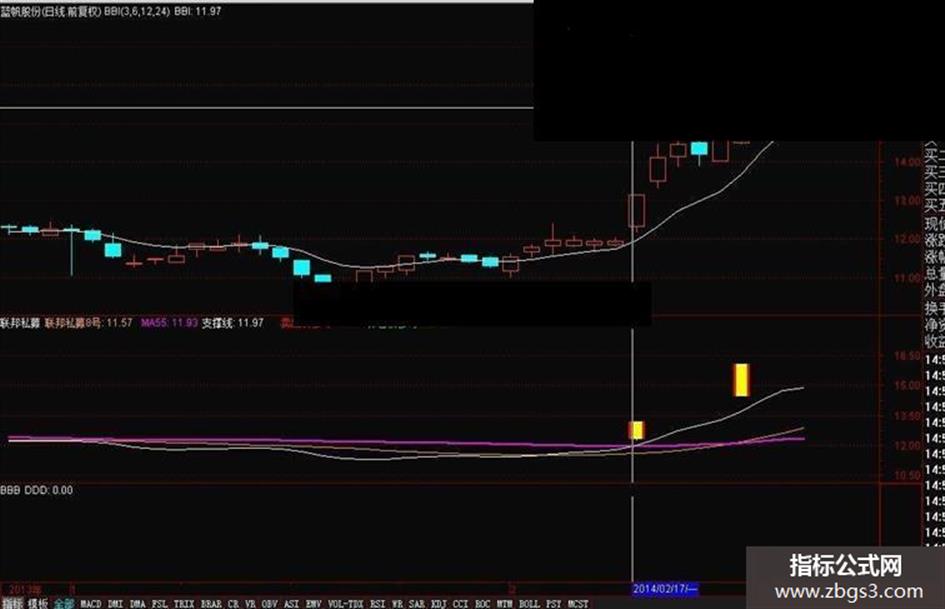Click the MA55: 11.93 label
Viewport: 945px width, 609px height.
coord(169,323)
